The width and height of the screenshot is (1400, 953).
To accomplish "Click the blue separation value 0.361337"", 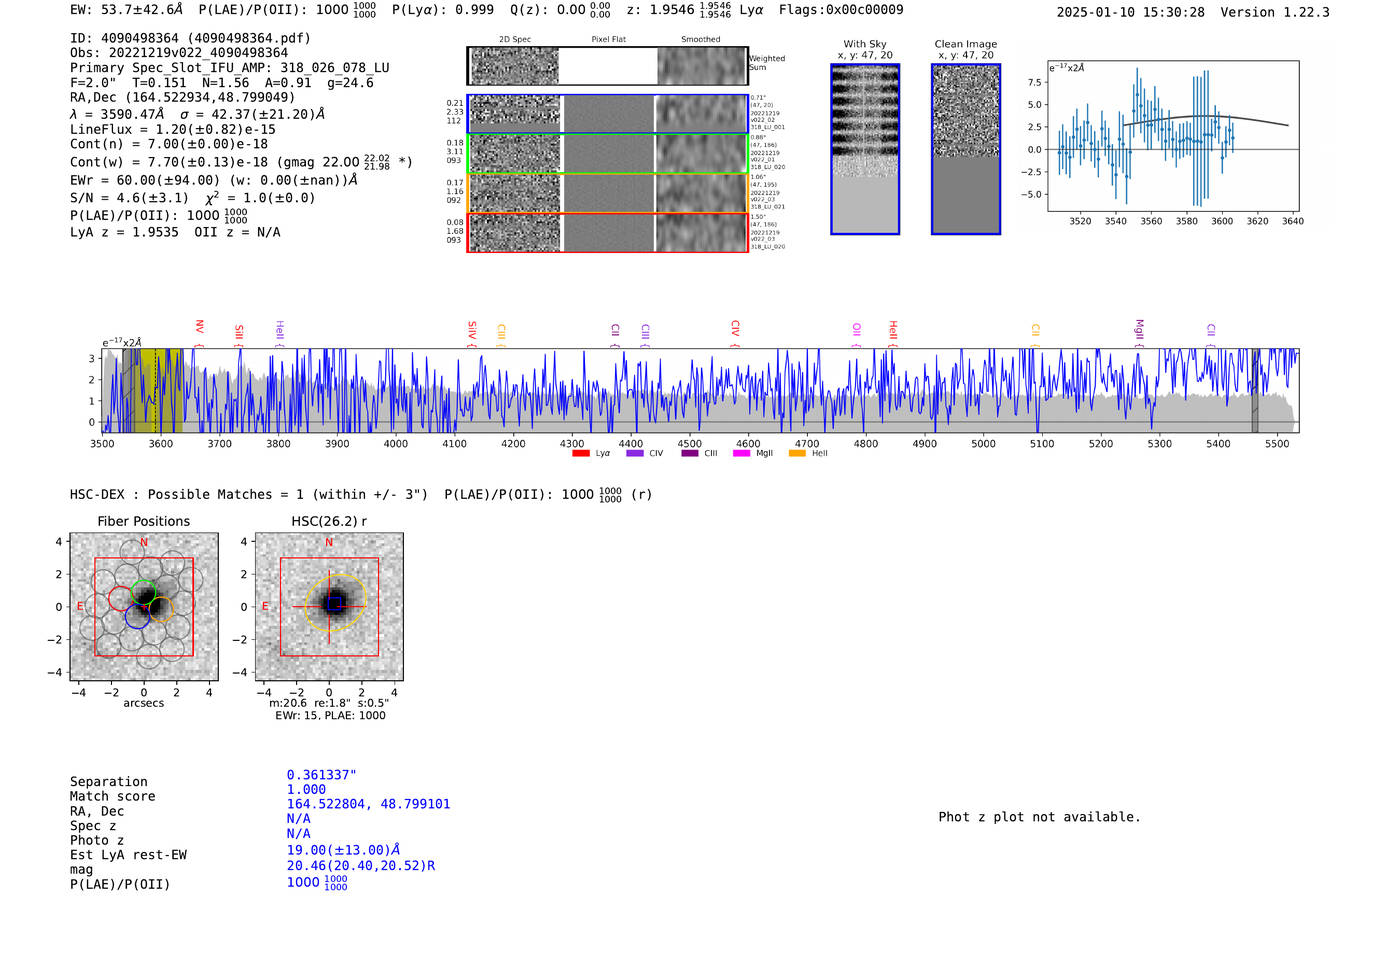I will [321, 775].
